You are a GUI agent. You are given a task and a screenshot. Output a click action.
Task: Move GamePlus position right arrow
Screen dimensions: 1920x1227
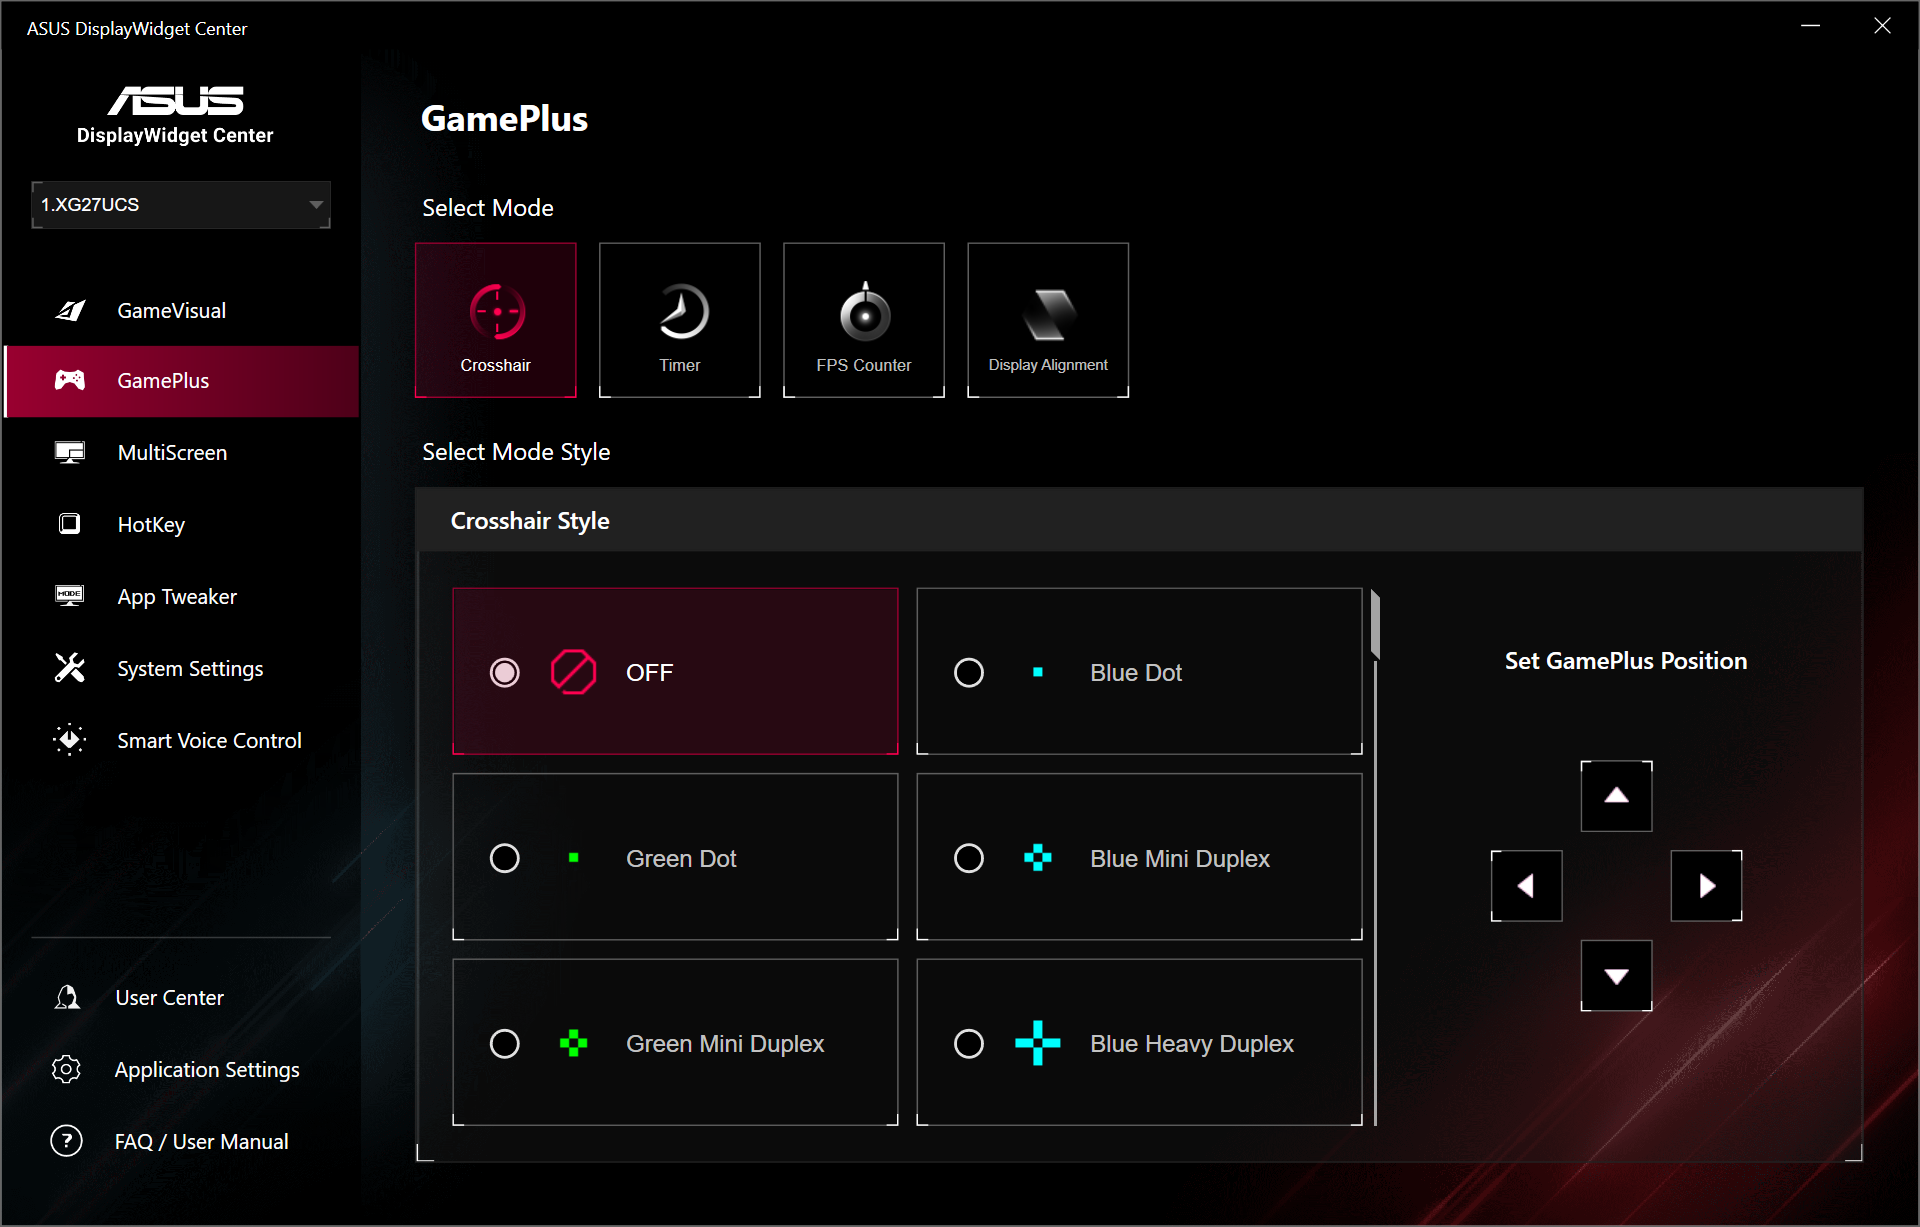1706,886
